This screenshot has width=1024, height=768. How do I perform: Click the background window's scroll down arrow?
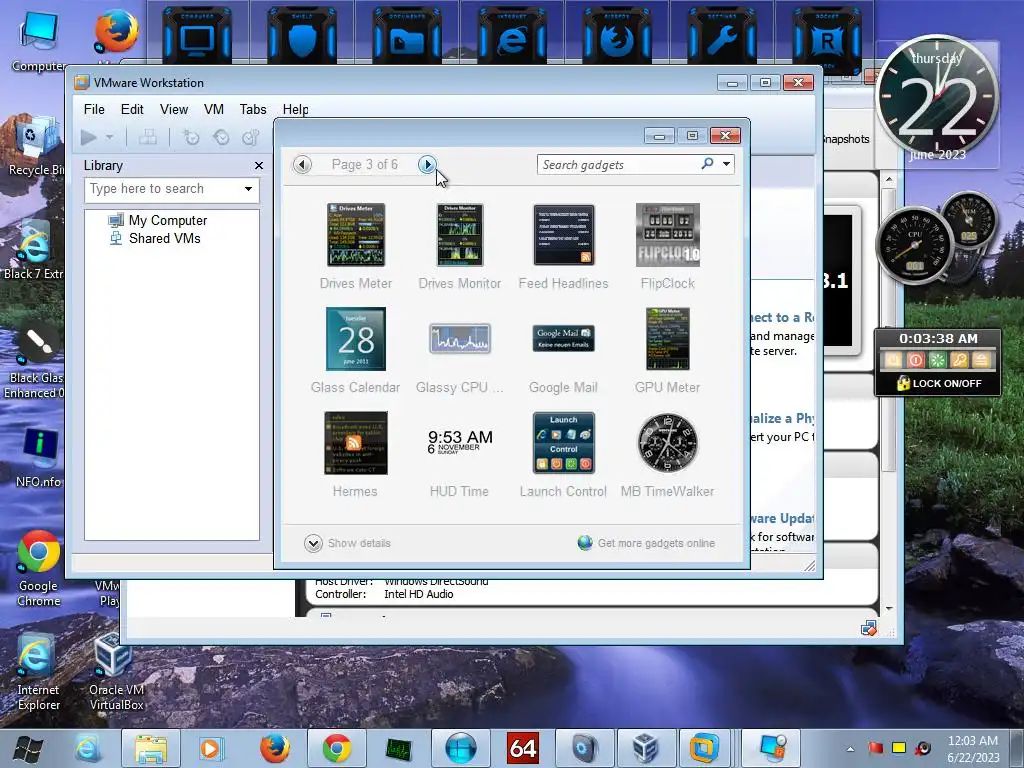pyautogui.click(x=889, y=608)
